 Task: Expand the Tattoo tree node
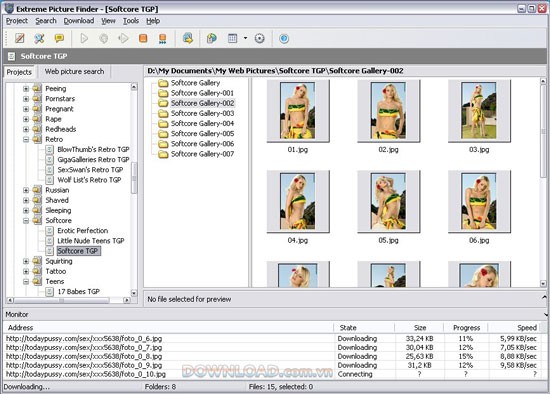26,271
